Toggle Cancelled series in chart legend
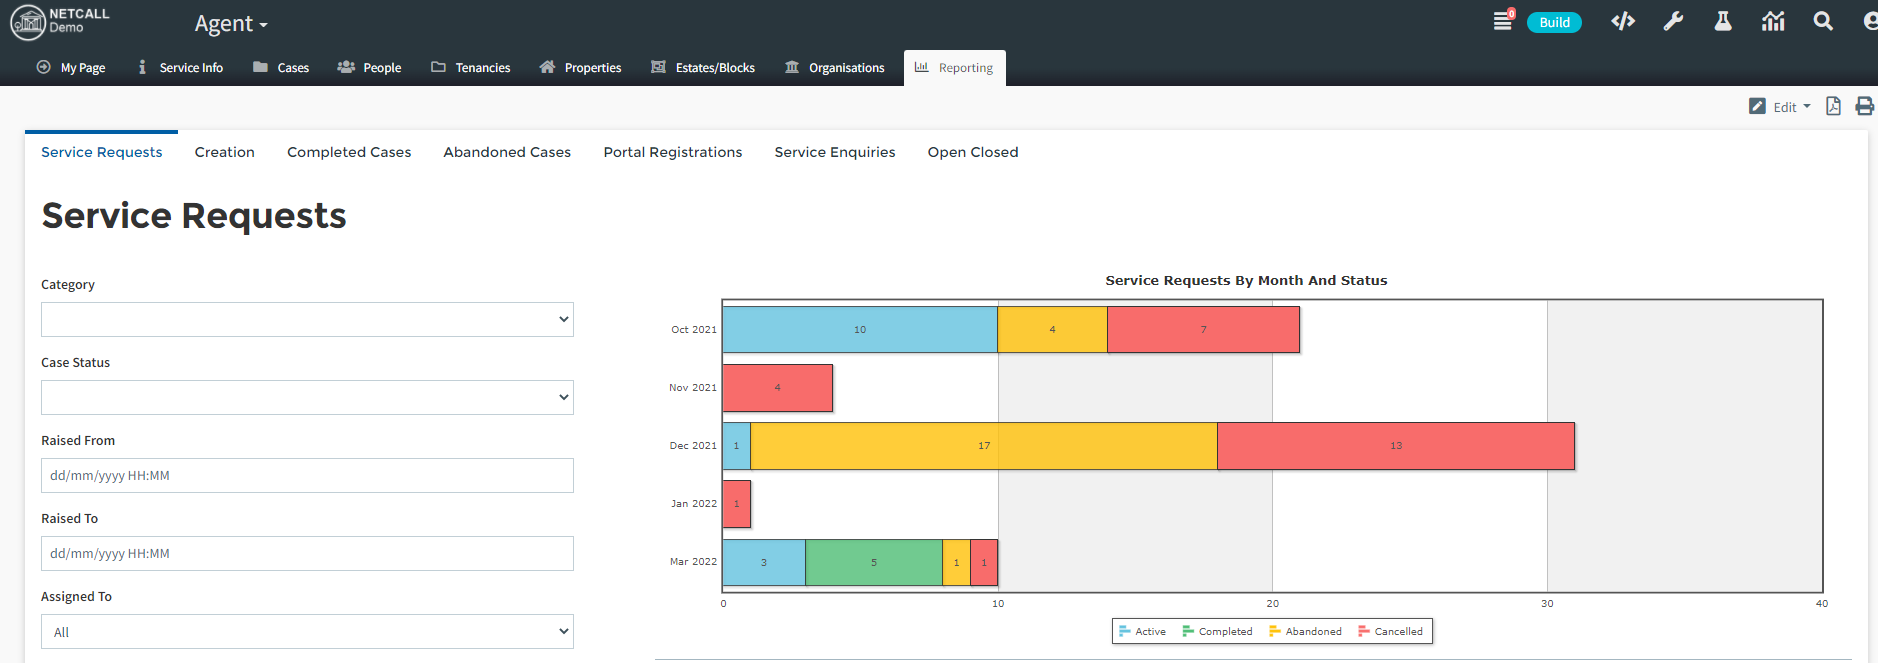 coord(1390,631)
